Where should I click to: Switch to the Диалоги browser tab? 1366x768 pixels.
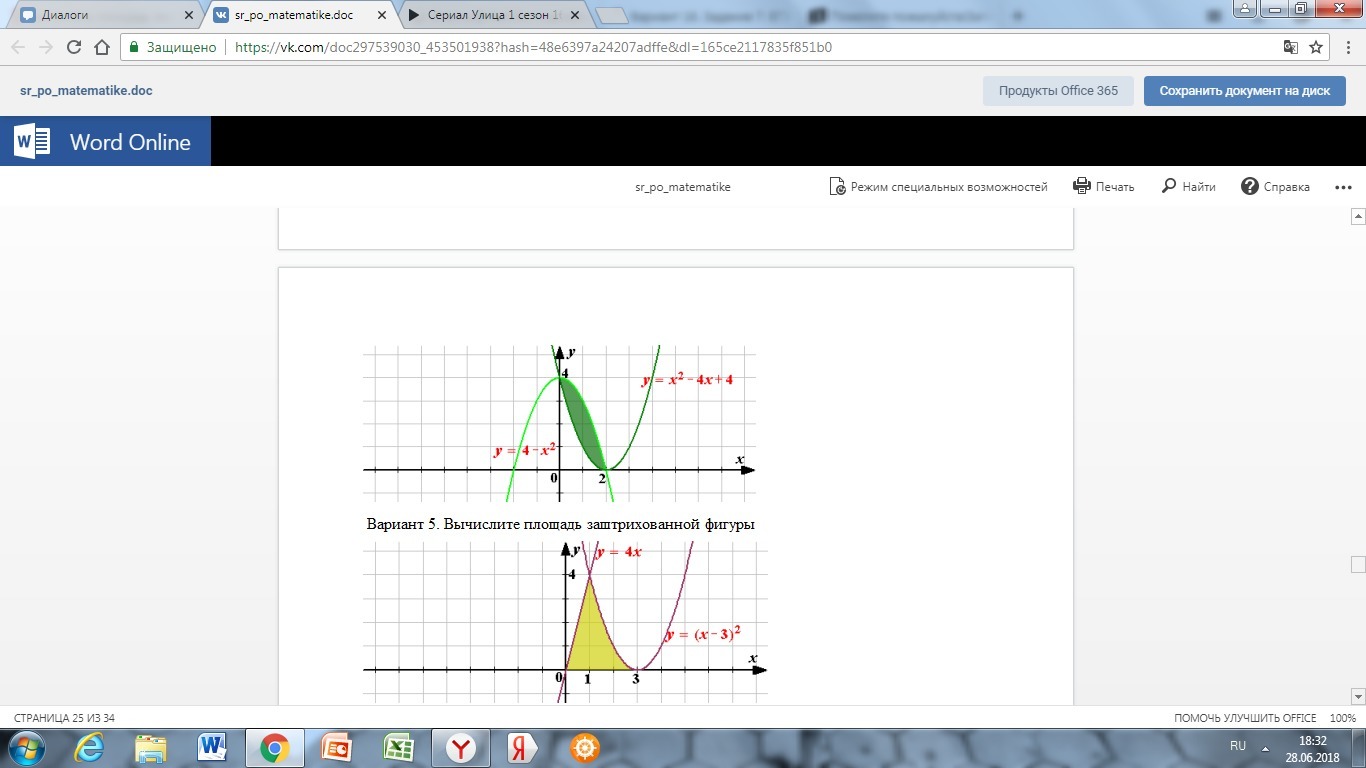pos(100,15)
